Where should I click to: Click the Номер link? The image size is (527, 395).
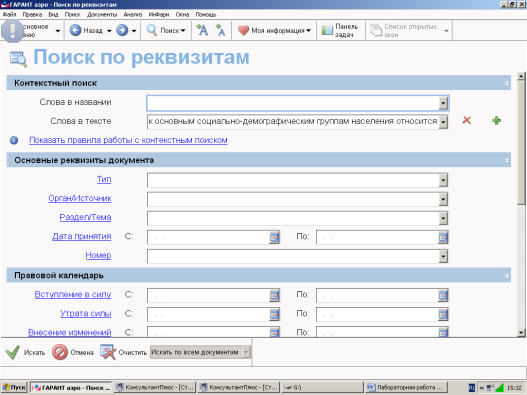[x=98, y=255]
